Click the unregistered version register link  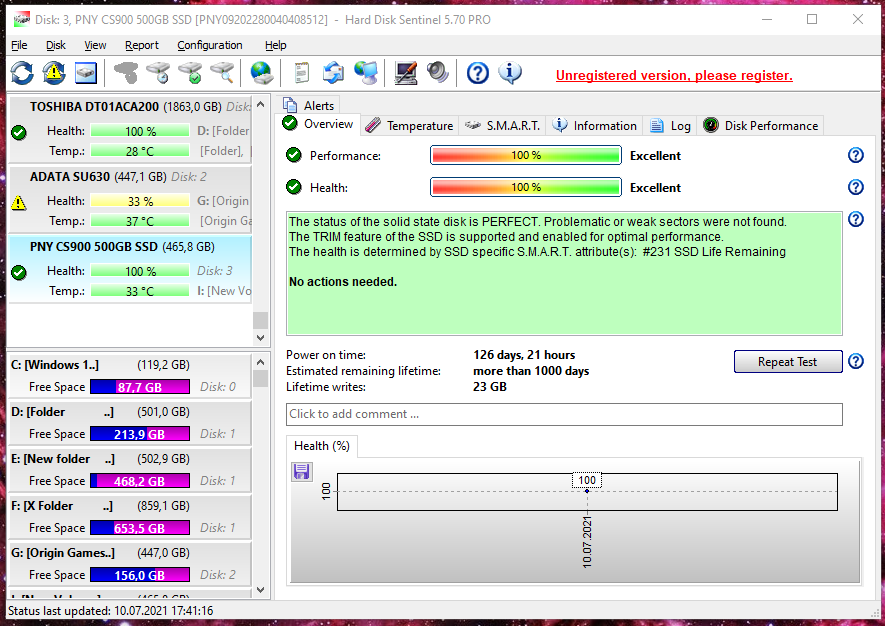pyautogui.click(x=673, y=75)
